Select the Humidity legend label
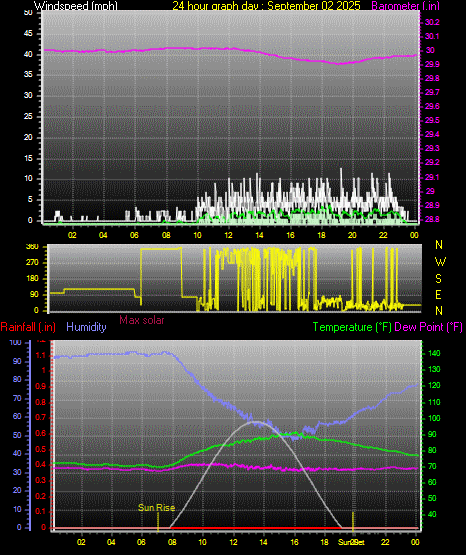Screen dimensions: 466x555 86,327
